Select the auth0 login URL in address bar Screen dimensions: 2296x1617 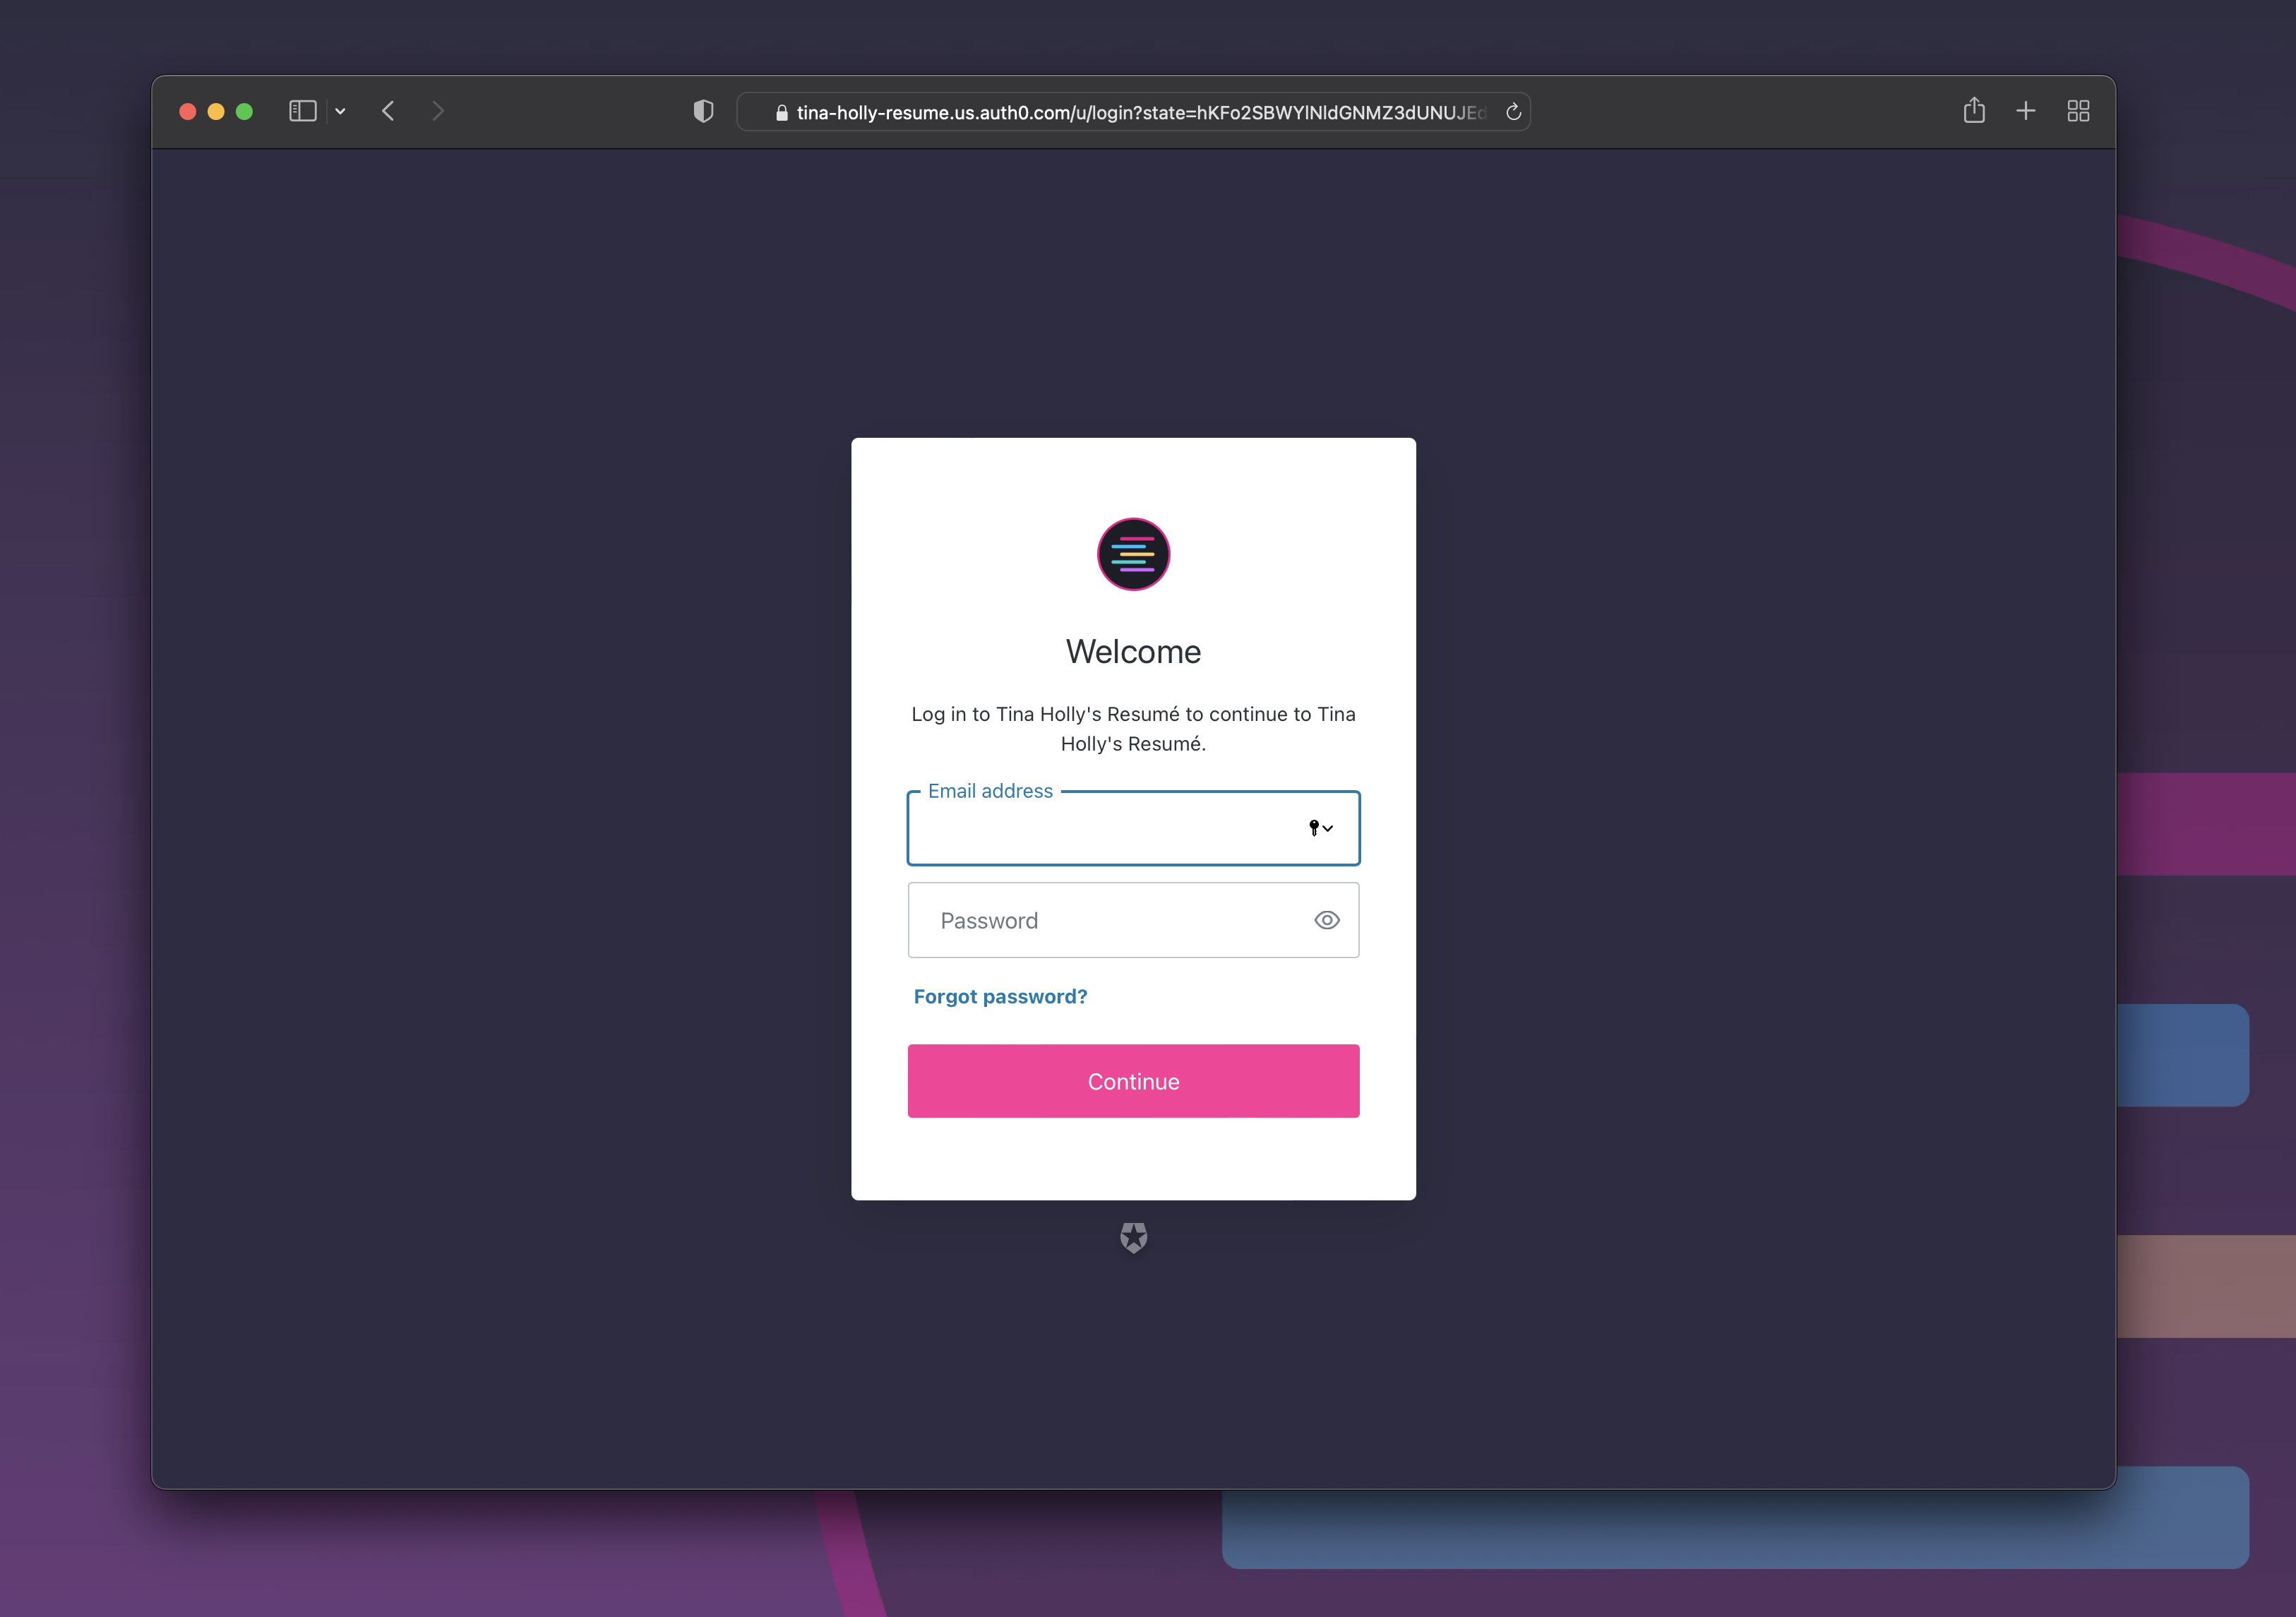1140,113
